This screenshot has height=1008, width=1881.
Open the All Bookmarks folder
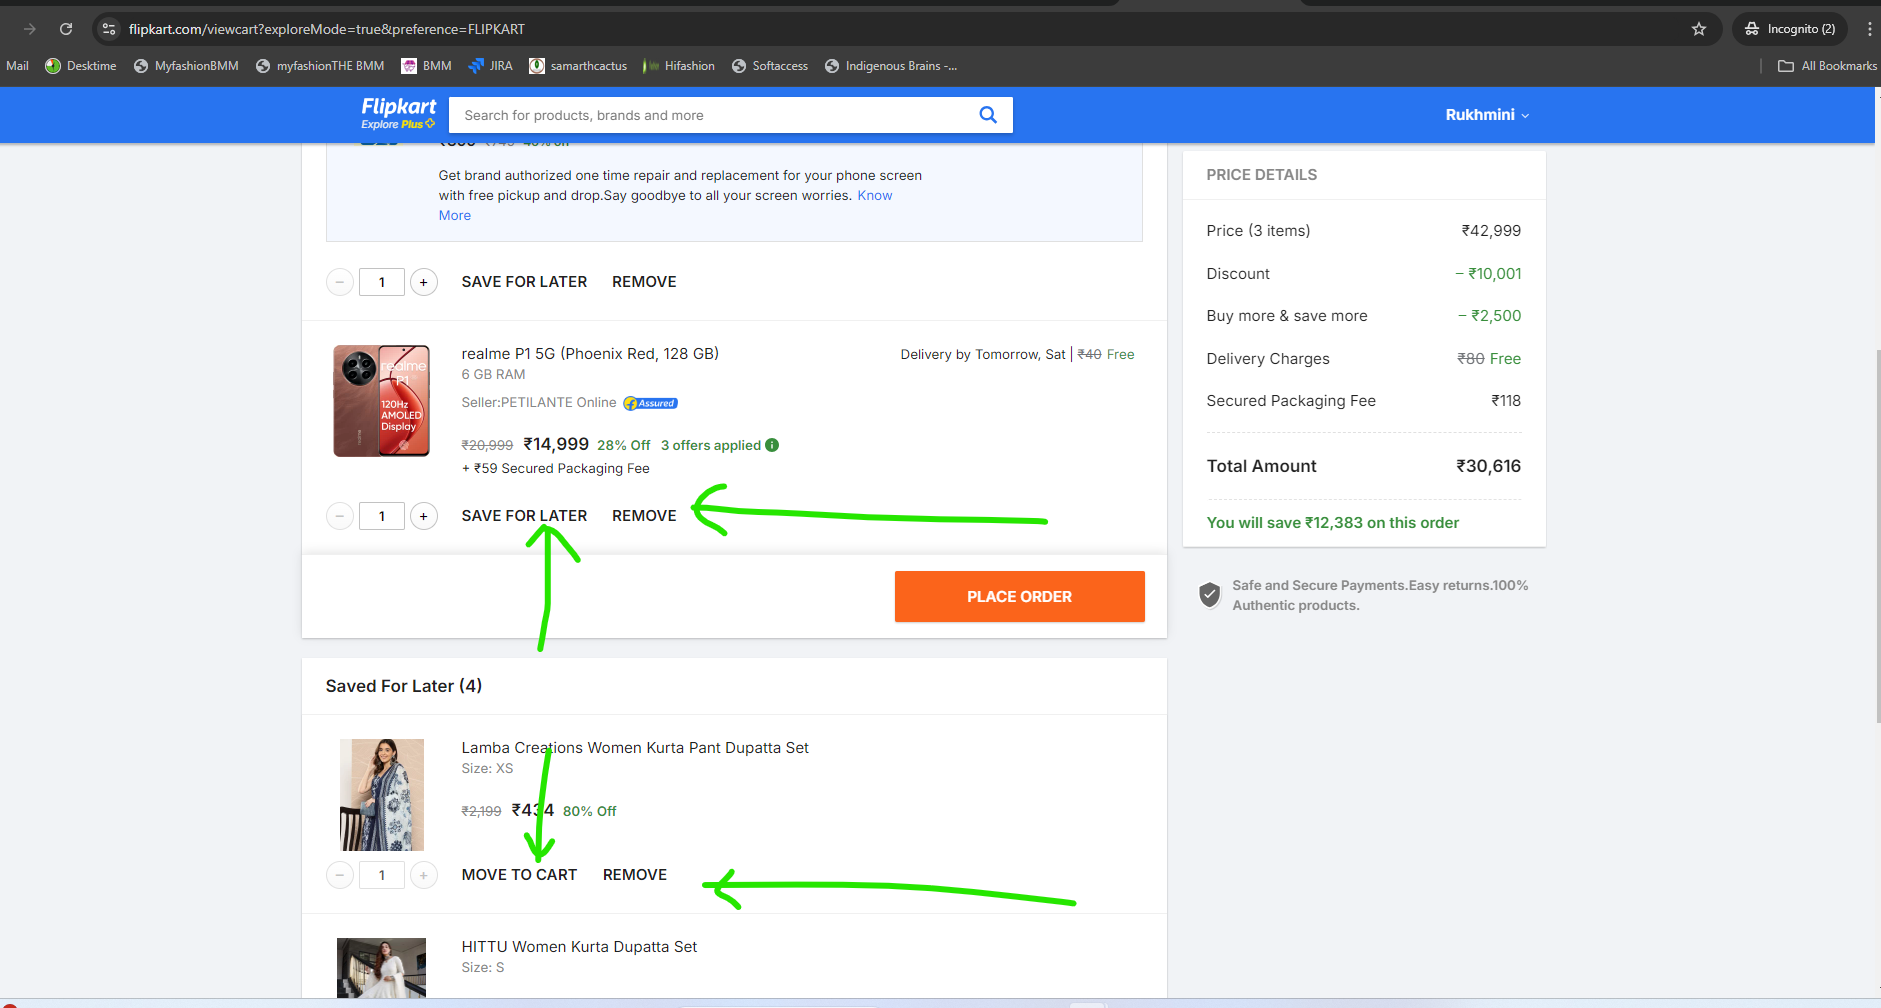coord(1827,66)
